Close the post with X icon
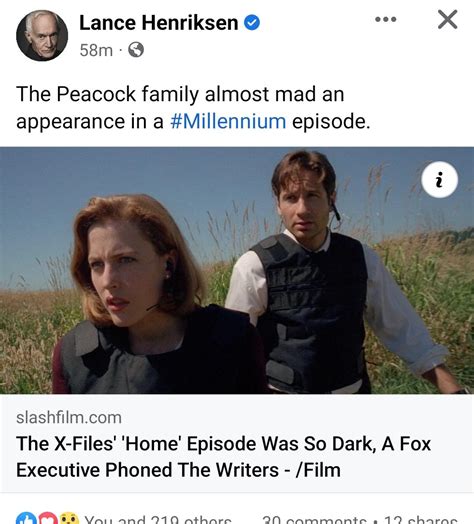The width and height of the screenshot is (474, 524). click(x=447, y=20)
